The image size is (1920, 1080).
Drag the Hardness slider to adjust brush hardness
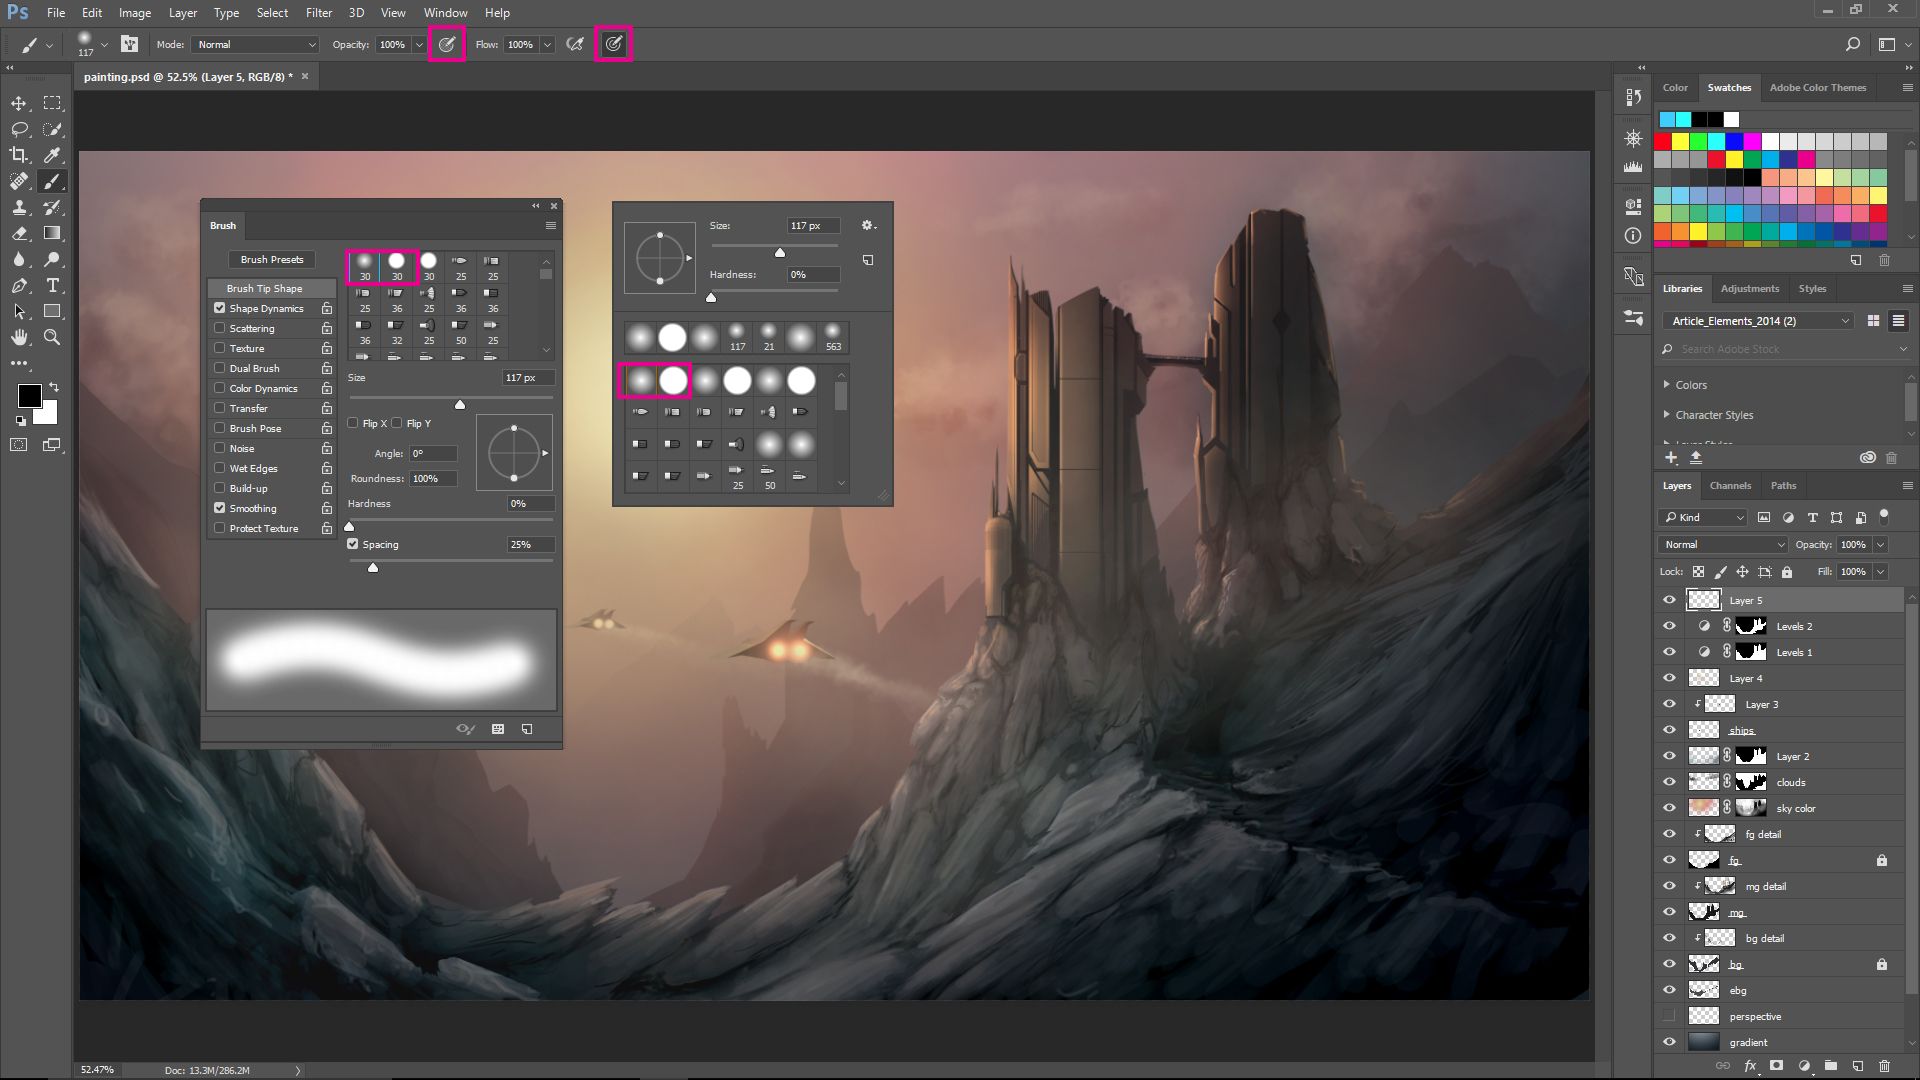[x=349, y=525]
